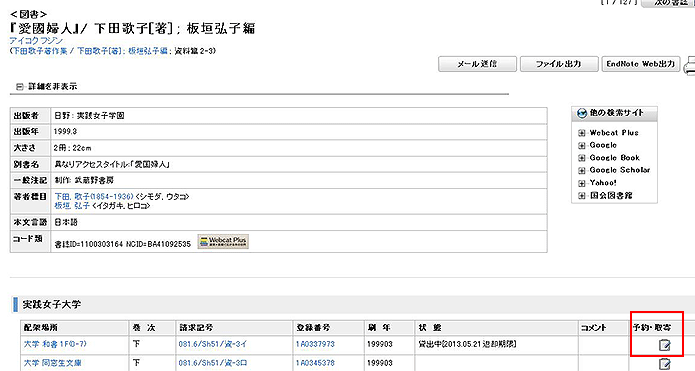Open the アイコク フジン reading link
The width and height of the screenshot is (695, 371).
click(36, 41)
